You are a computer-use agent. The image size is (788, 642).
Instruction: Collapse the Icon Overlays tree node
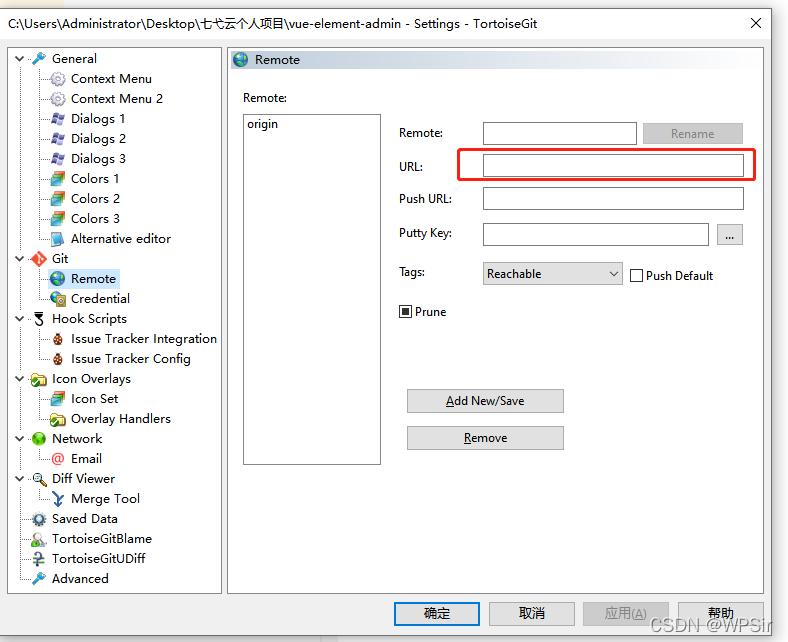coord(20,379)
